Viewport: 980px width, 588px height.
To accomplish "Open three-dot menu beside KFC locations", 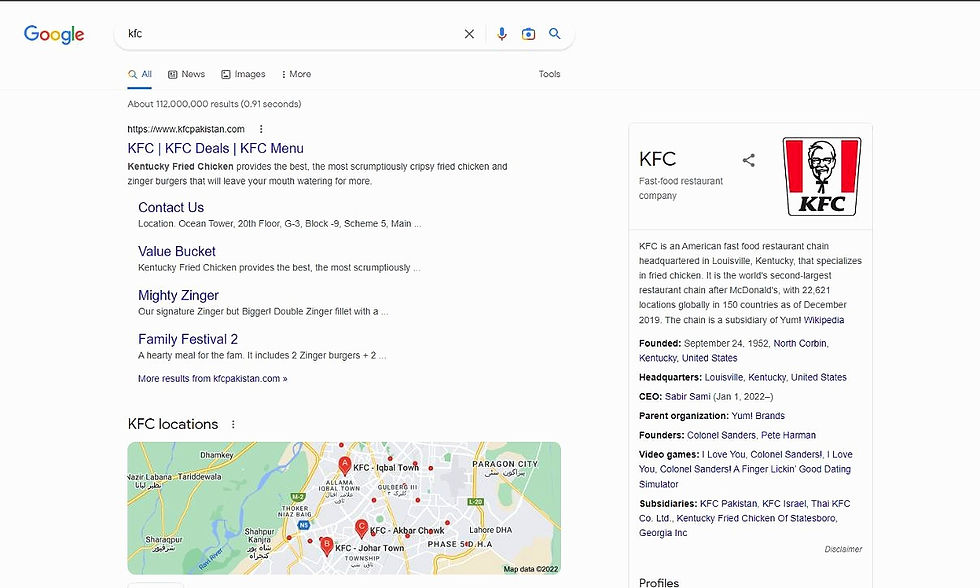I will point(233,424).
